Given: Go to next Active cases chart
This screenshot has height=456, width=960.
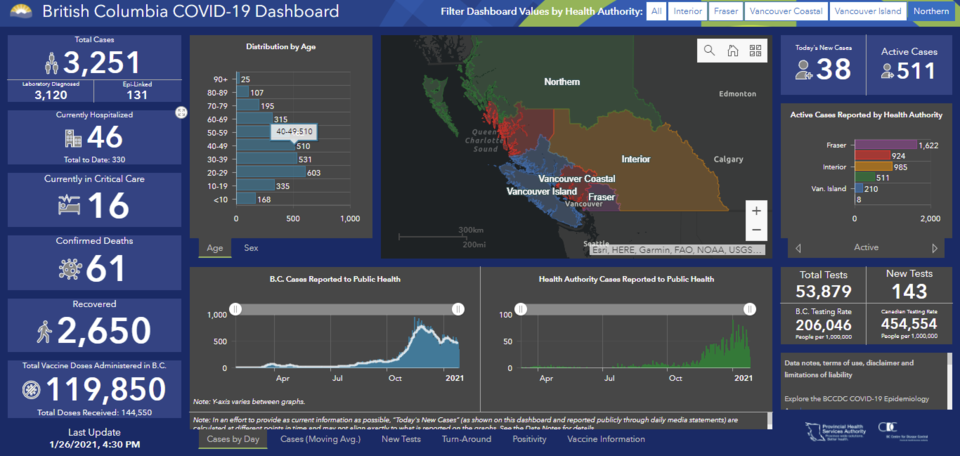Looking at the screenshot, I should click(934, 248).
